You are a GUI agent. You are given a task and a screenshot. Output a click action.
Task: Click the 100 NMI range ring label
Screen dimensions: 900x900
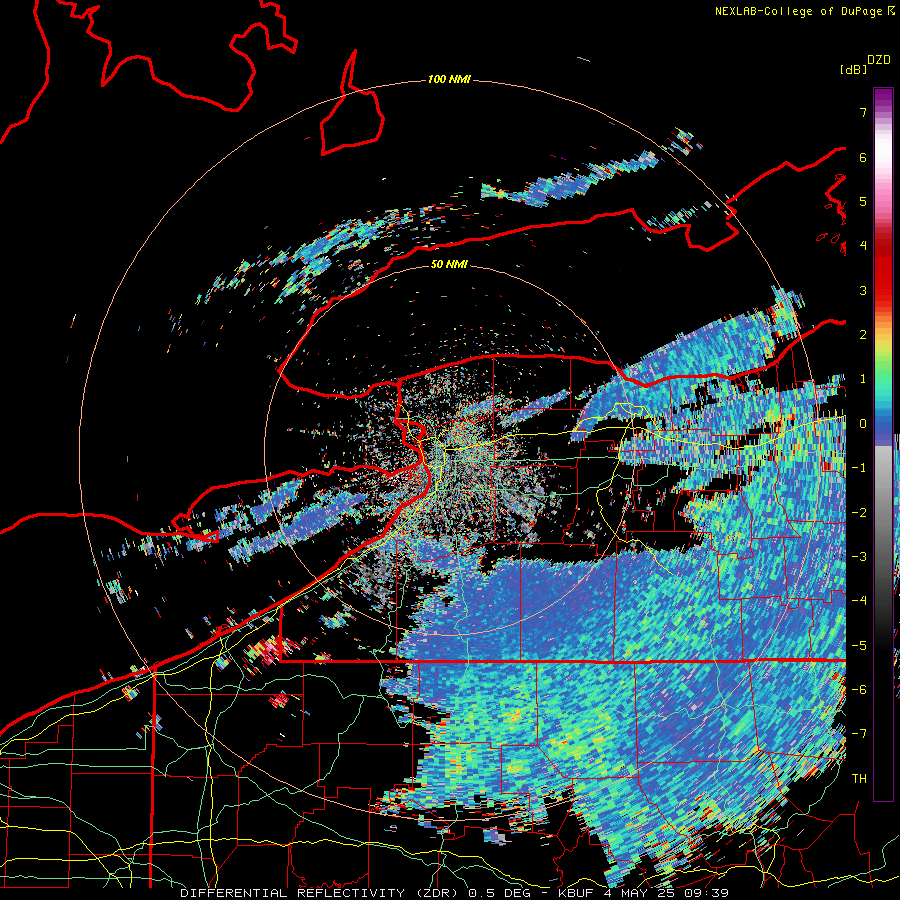449,79
